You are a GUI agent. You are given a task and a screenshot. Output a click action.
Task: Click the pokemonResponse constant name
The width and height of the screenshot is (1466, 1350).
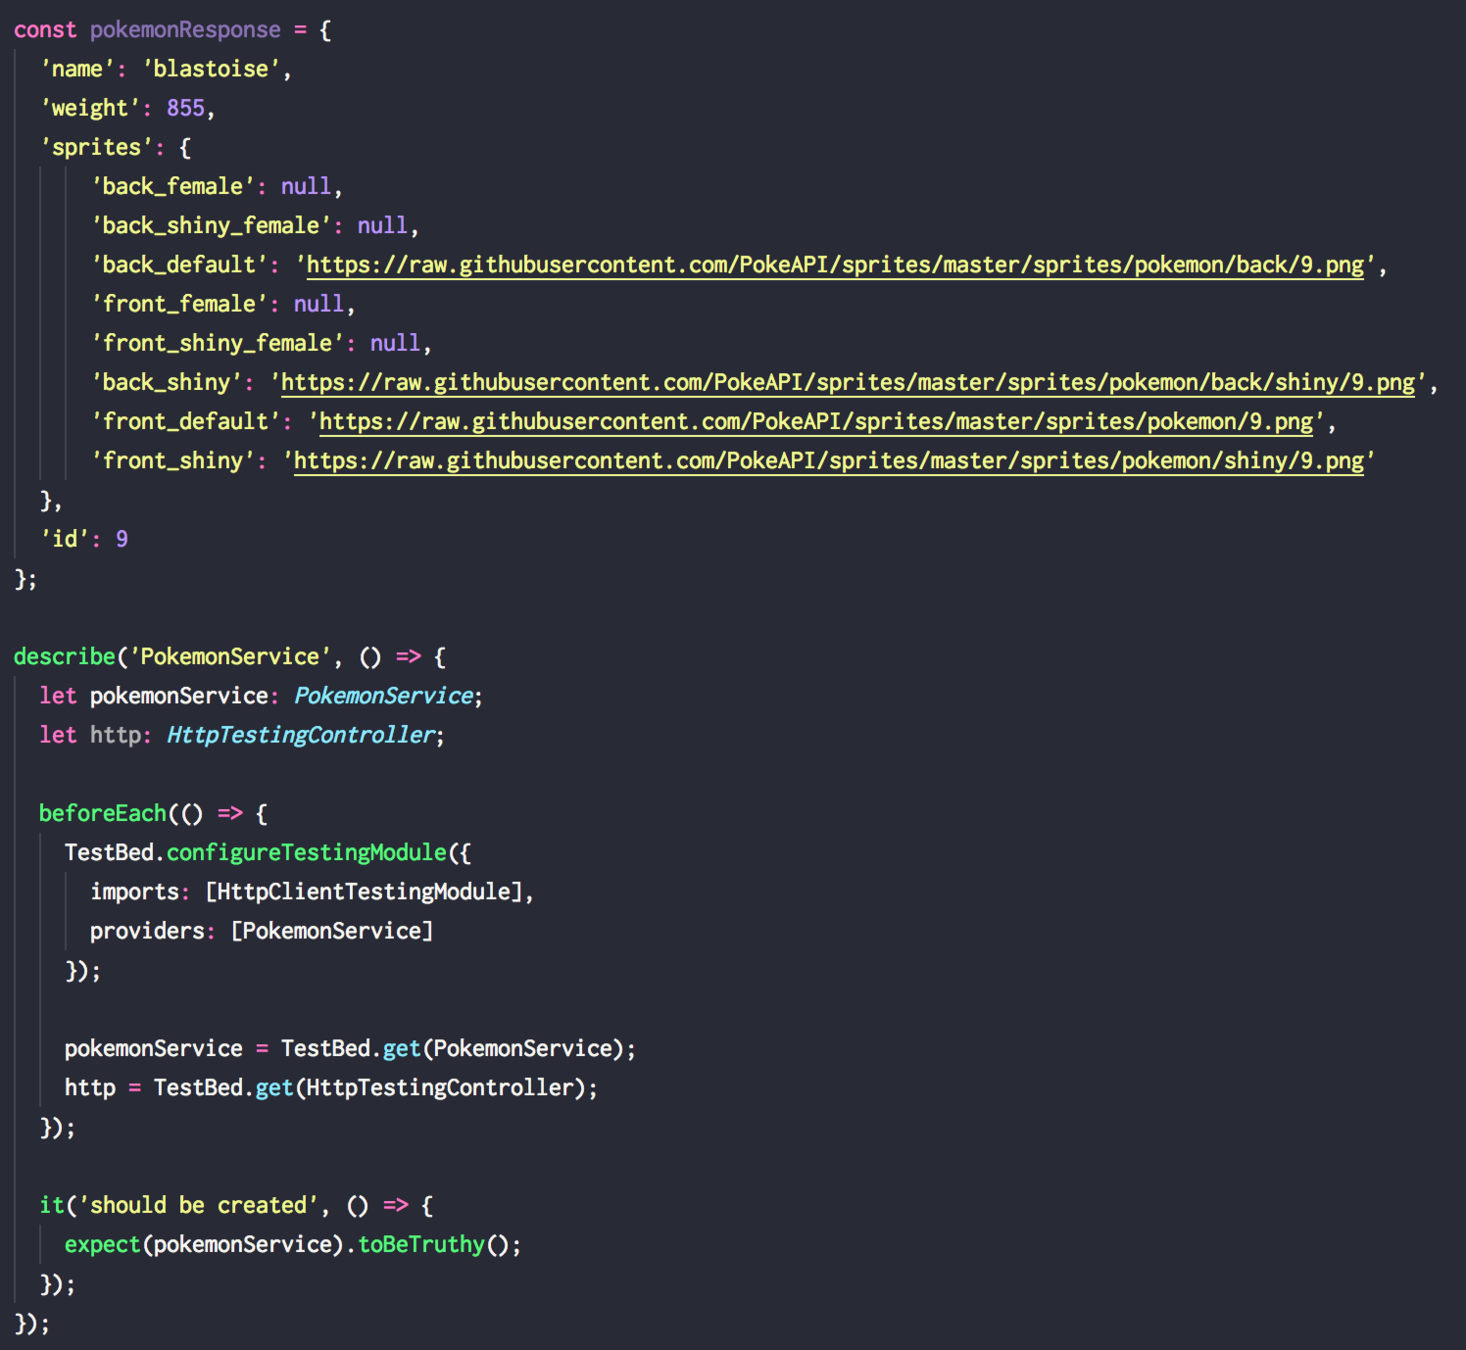tap(185, 30)
